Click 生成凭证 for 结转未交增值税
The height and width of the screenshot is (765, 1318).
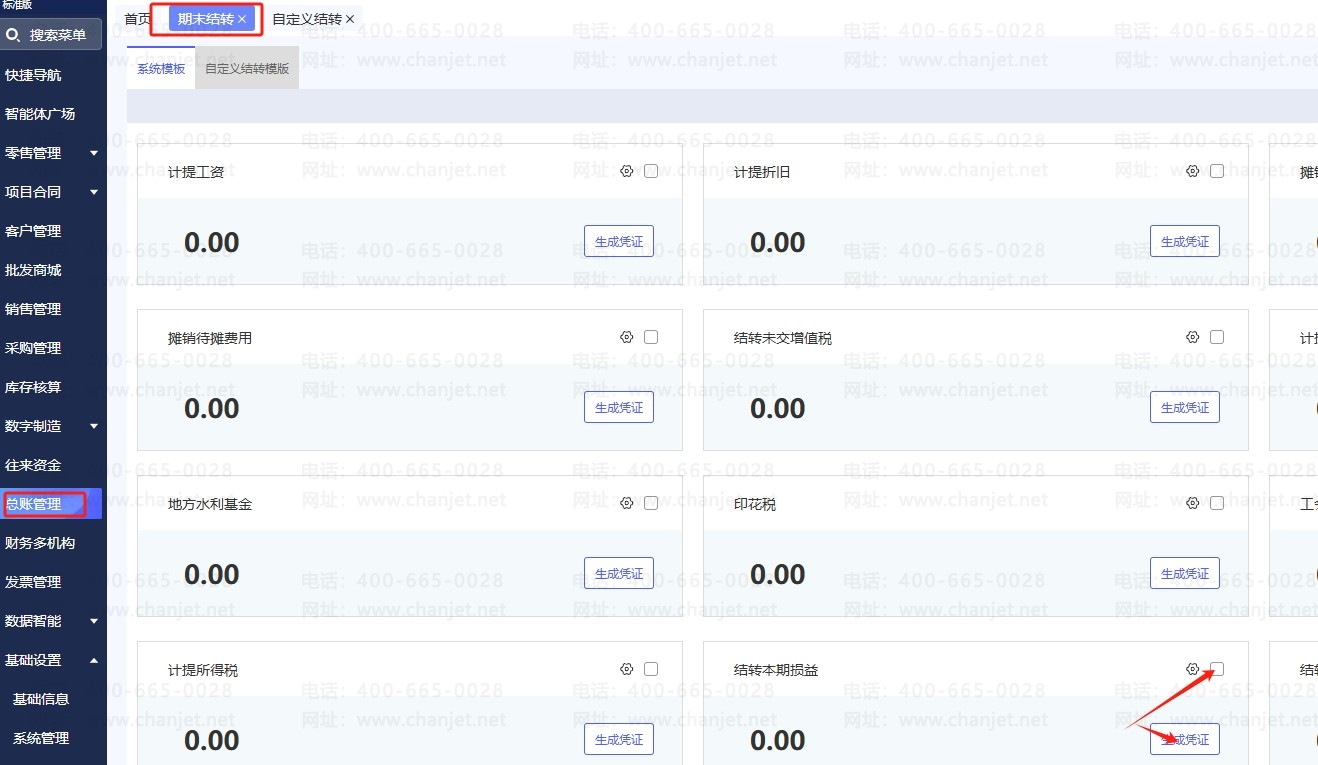pyautogui.click(x=1185, y=408)
